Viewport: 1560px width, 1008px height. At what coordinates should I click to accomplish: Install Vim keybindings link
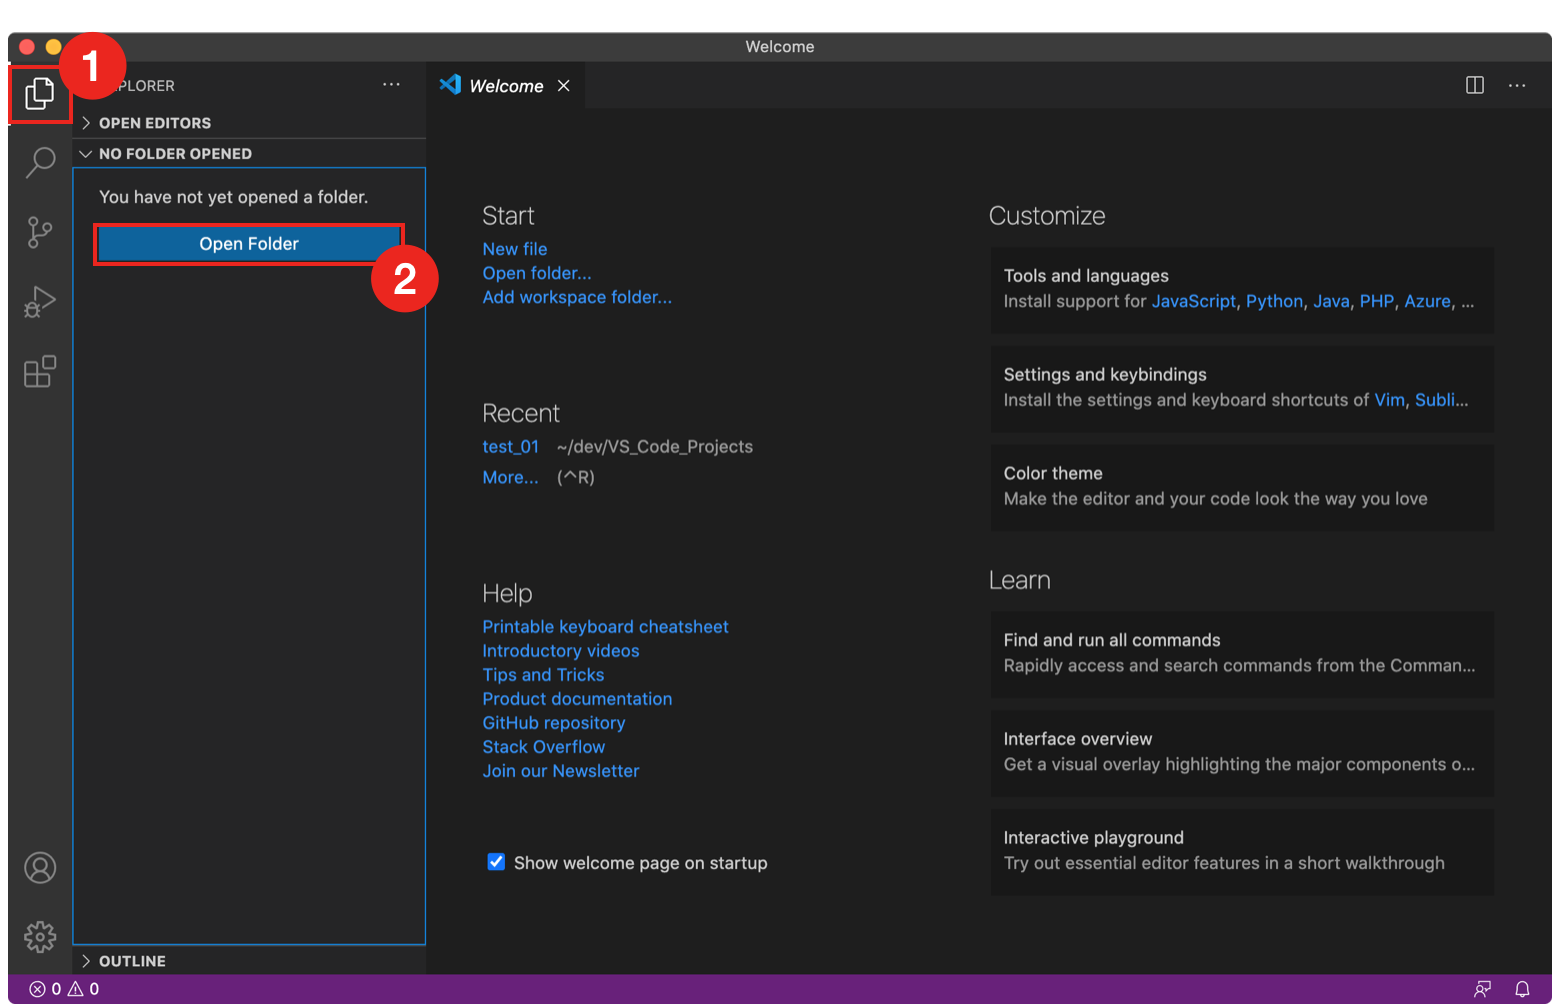coord(1390,400)
